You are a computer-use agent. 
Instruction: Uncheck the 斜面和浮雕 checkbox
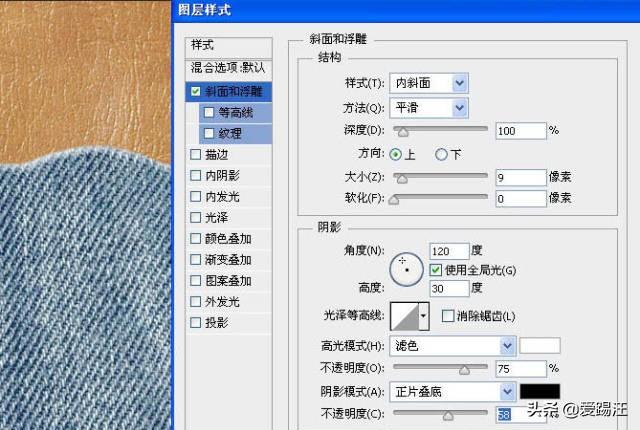(x=196, y=91)
